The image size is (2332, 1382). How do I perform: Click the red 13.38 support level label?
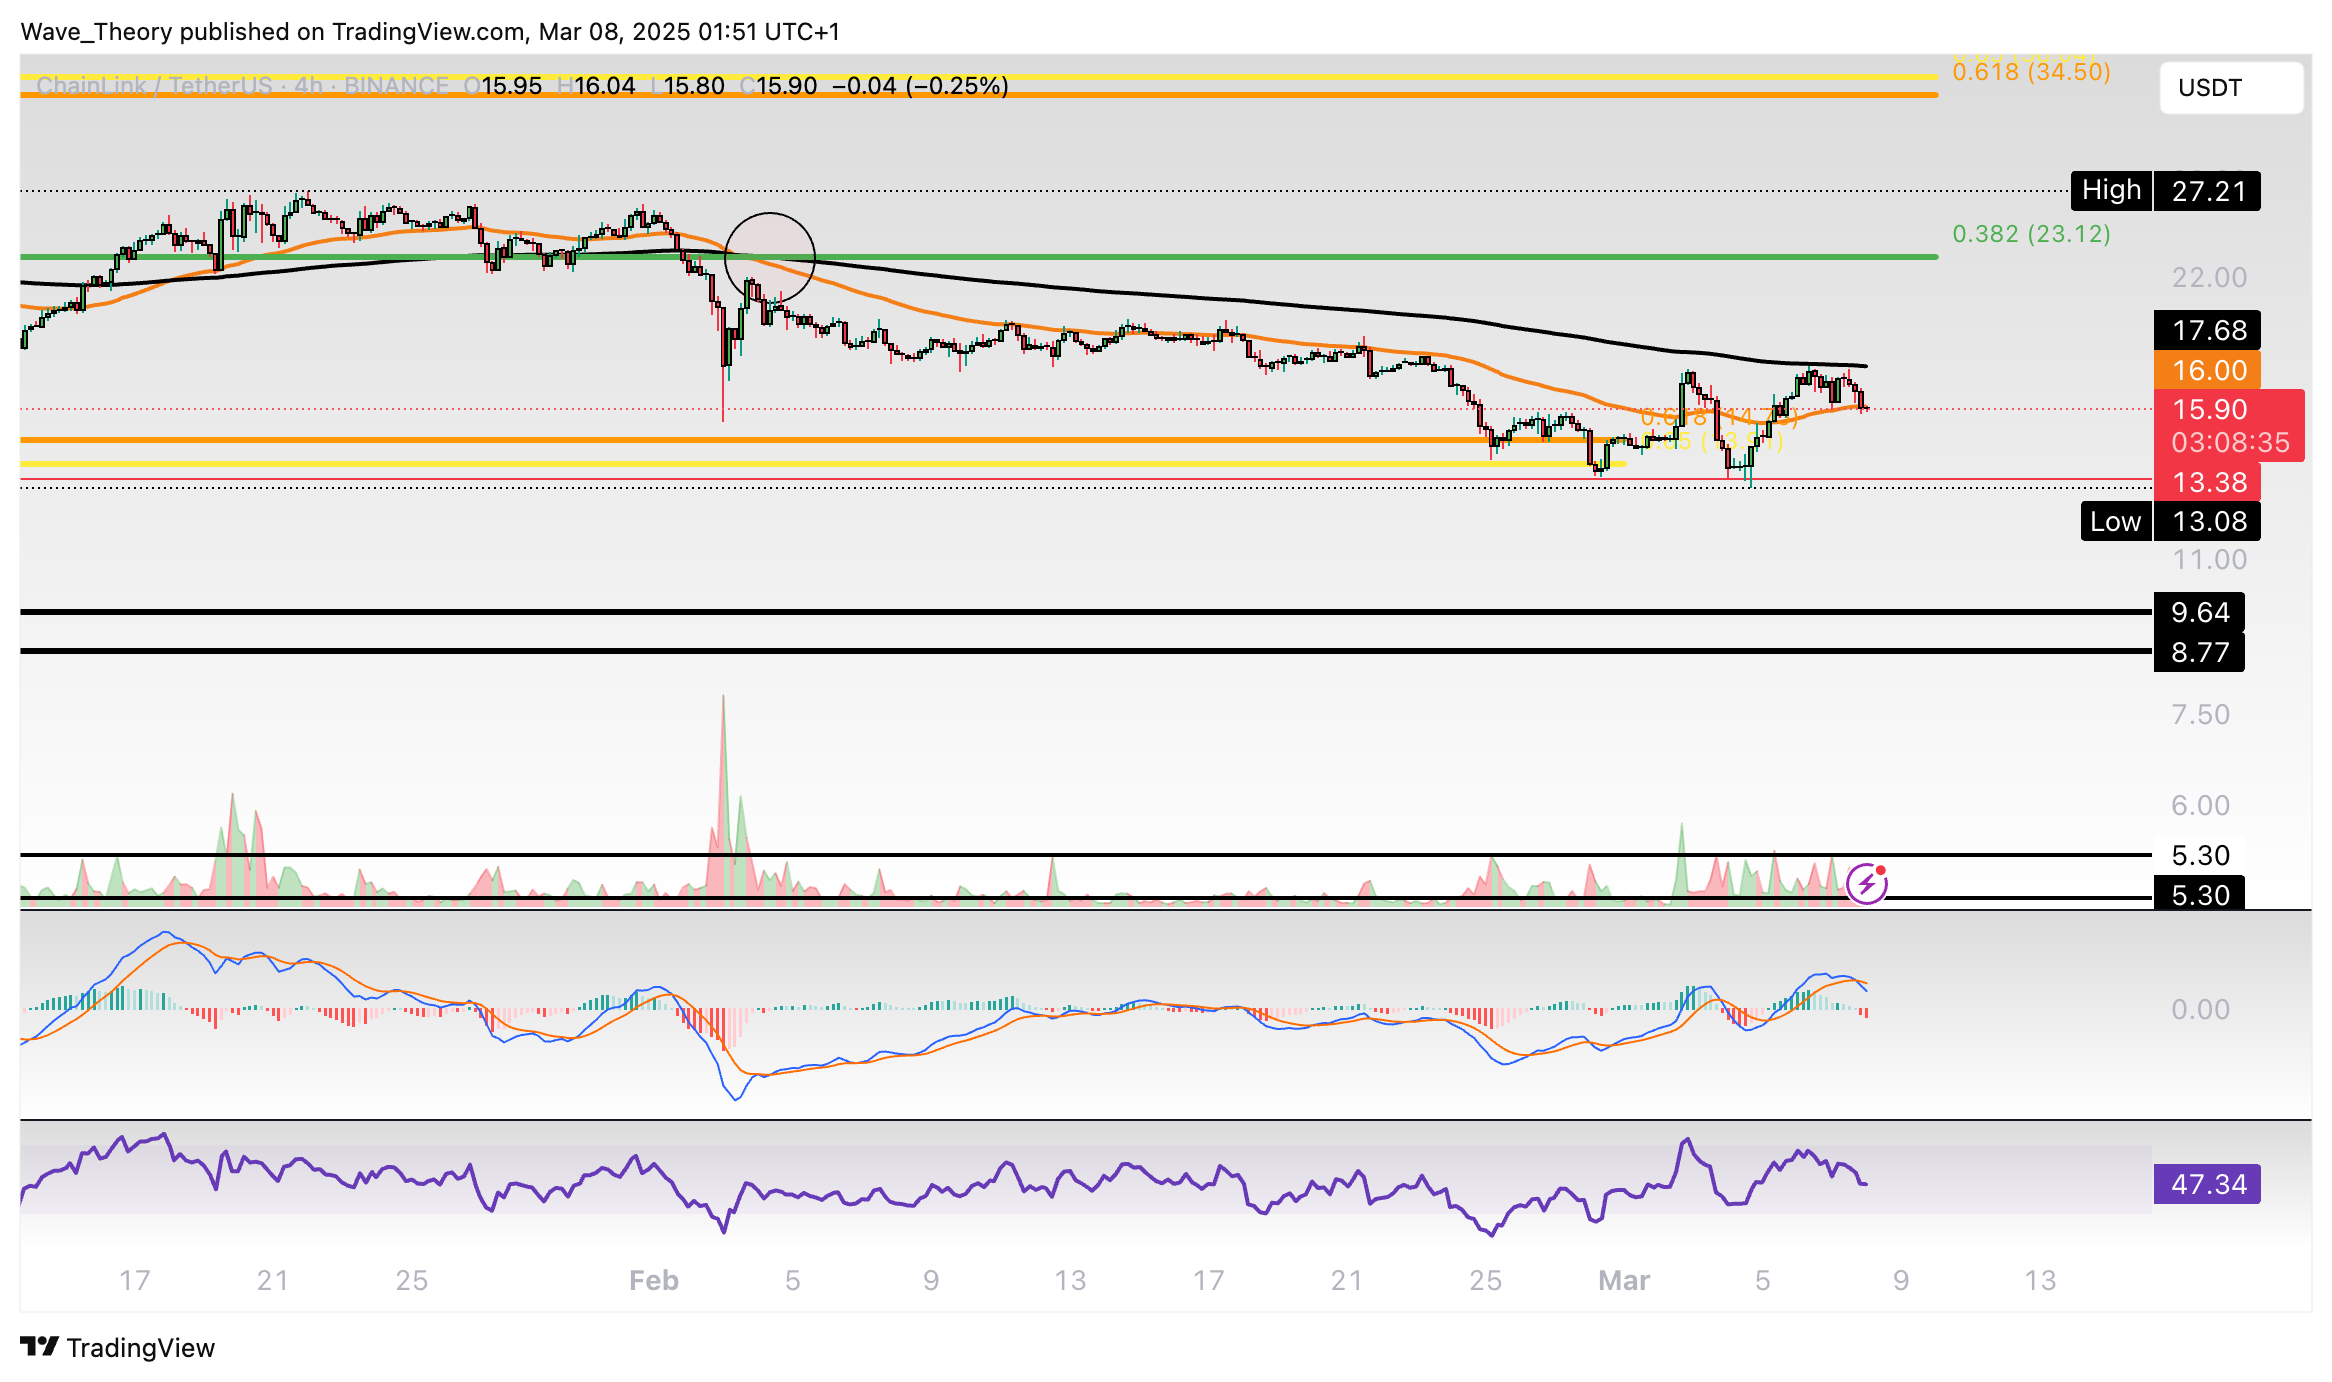coord(2208,482)
